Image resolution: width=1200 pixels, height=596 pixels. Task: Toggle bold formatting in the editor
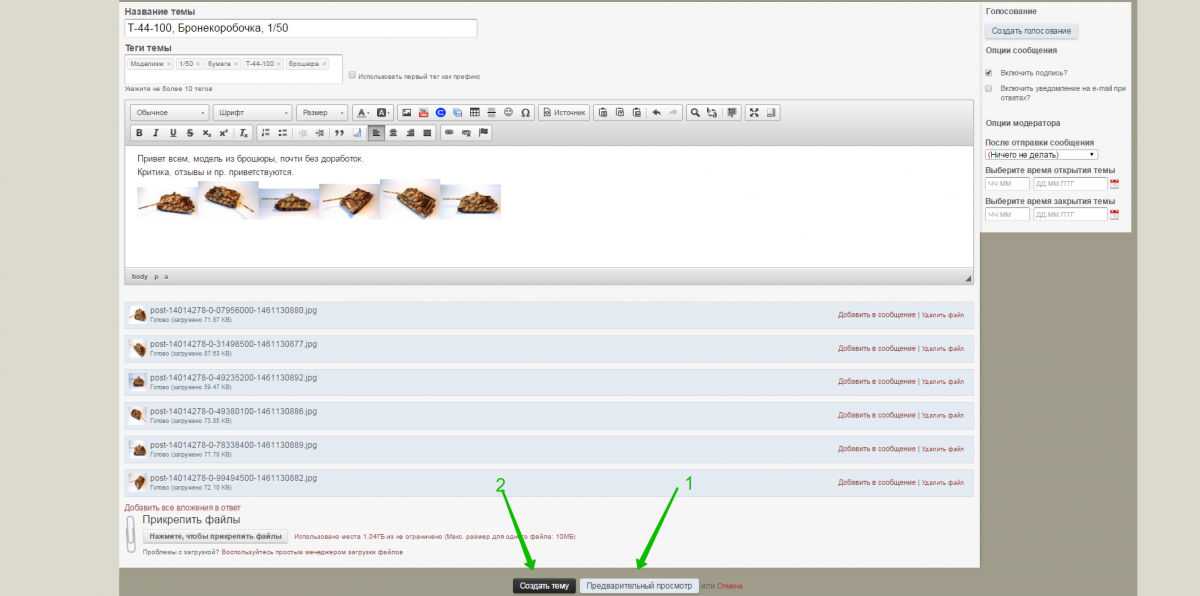tap(139, 132)
